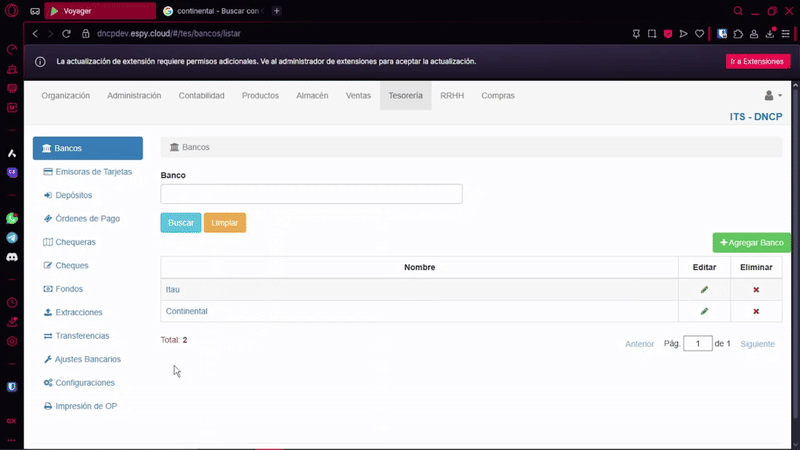Delete the Itau bank with the red X
800x450 pixels.
[x=756, y=290]
